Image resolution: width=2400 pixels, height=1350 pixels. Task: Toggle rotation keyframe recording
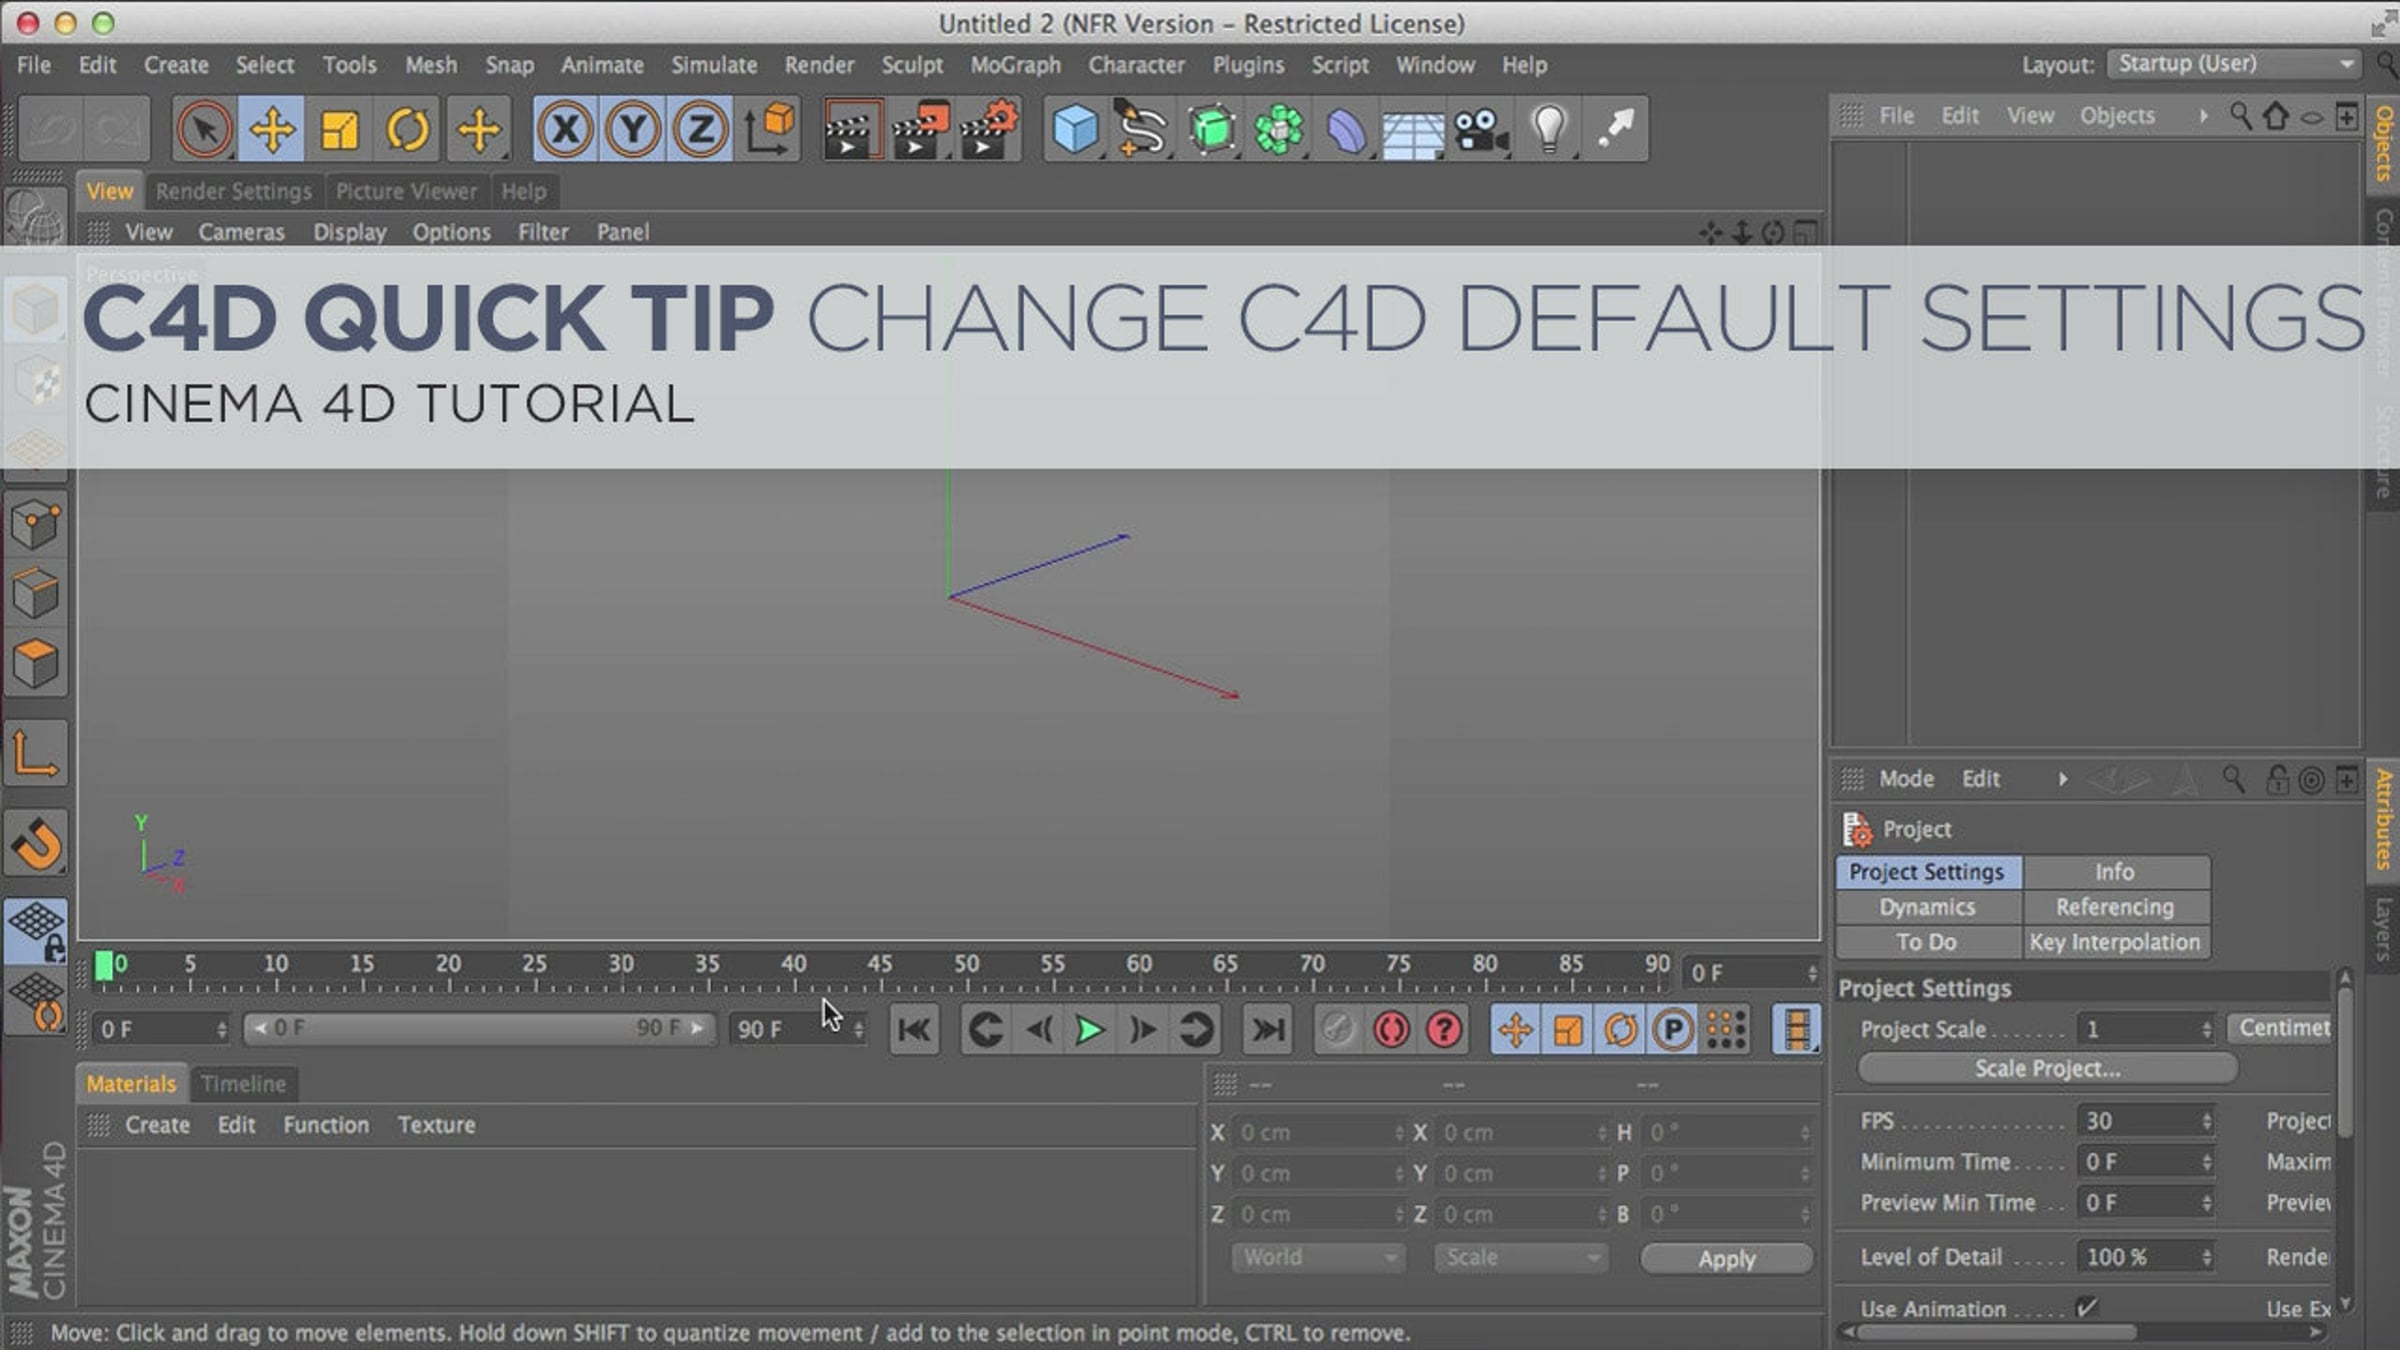[x=1620, y=1029]
